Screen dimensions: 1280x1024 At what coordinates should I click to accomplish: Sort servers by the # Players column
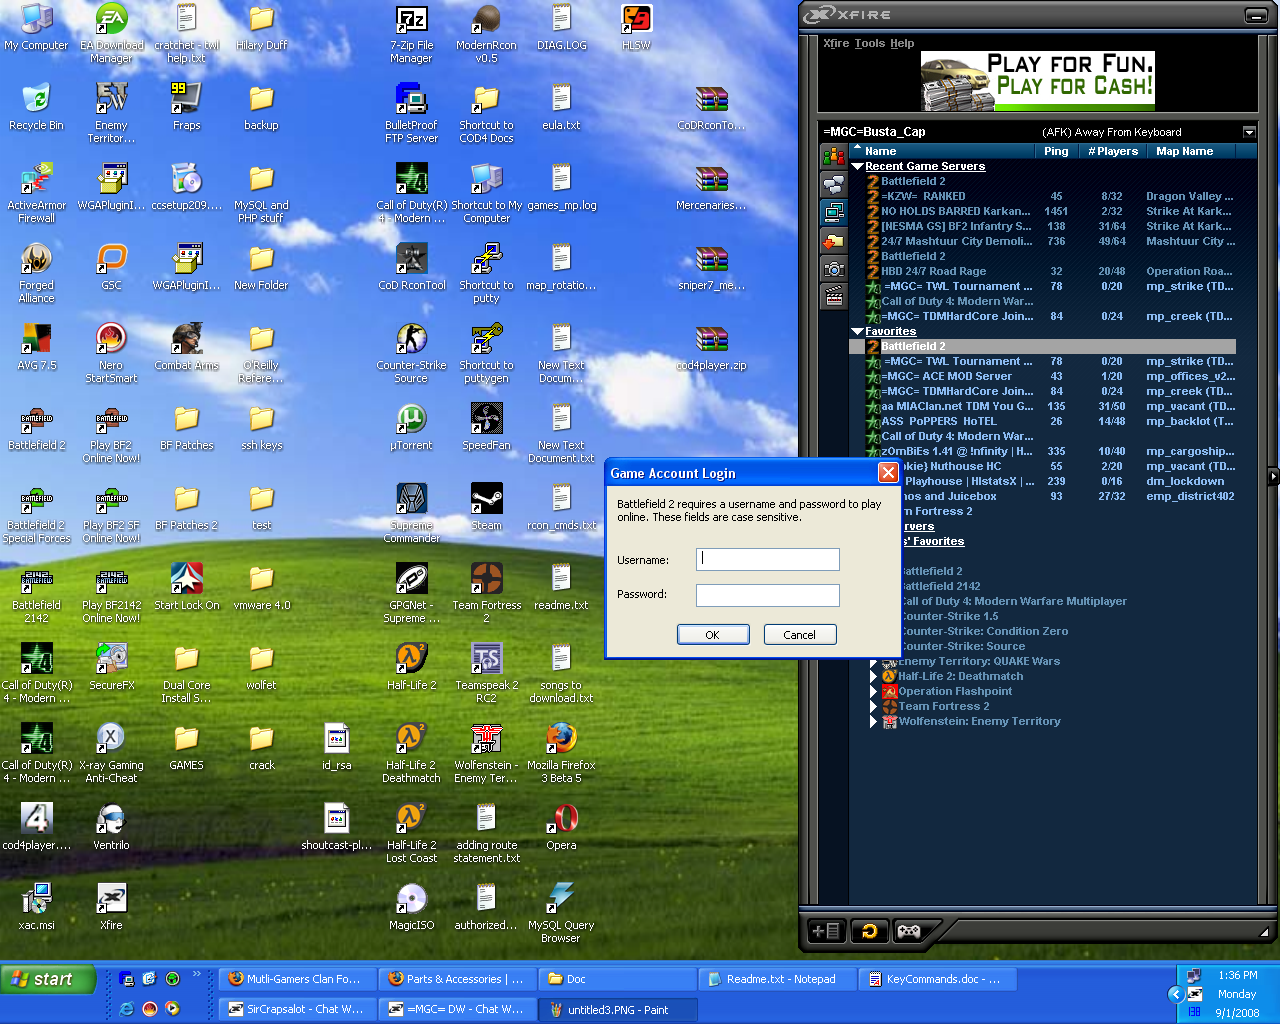[1113, 151]
